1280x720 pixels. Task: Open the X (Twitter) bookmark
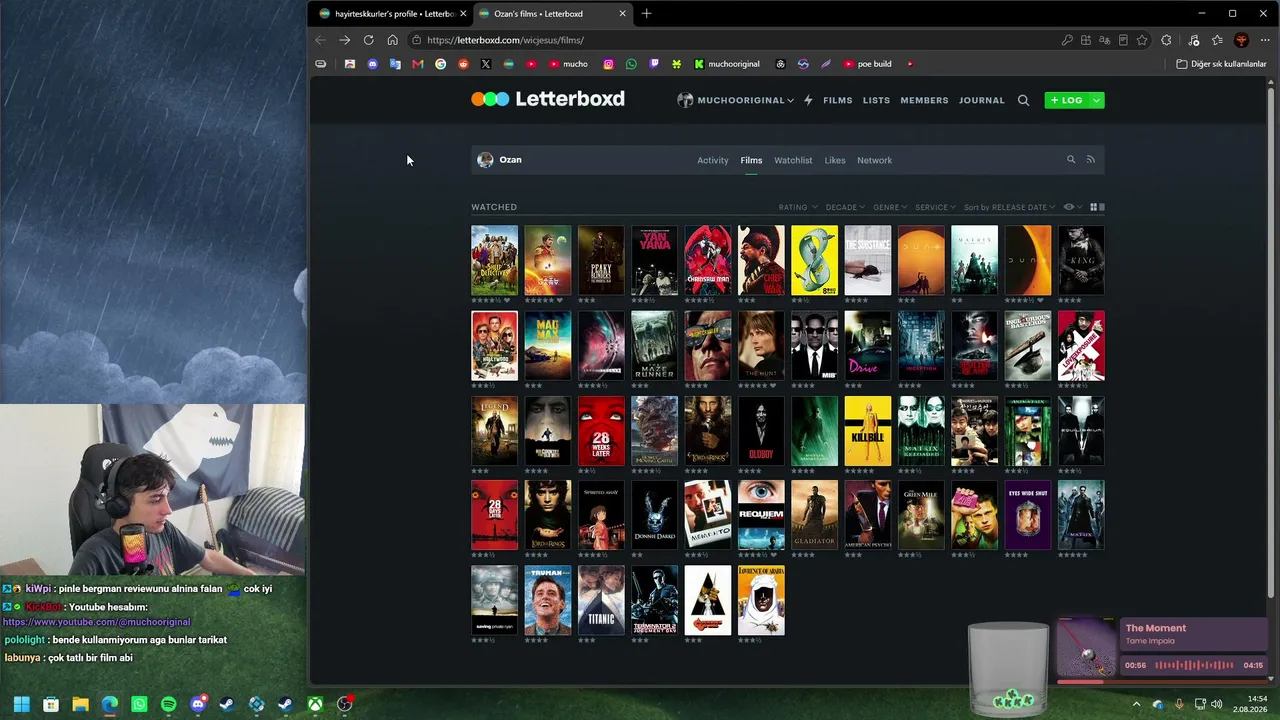pyautogui.click(x=486, y=64)
